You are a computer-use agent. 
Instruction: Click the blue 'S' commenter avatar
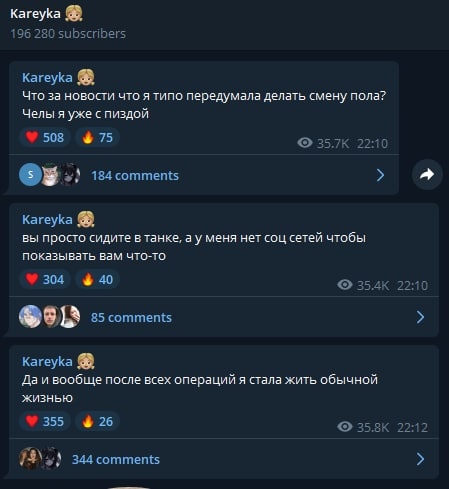pos(30,175)
